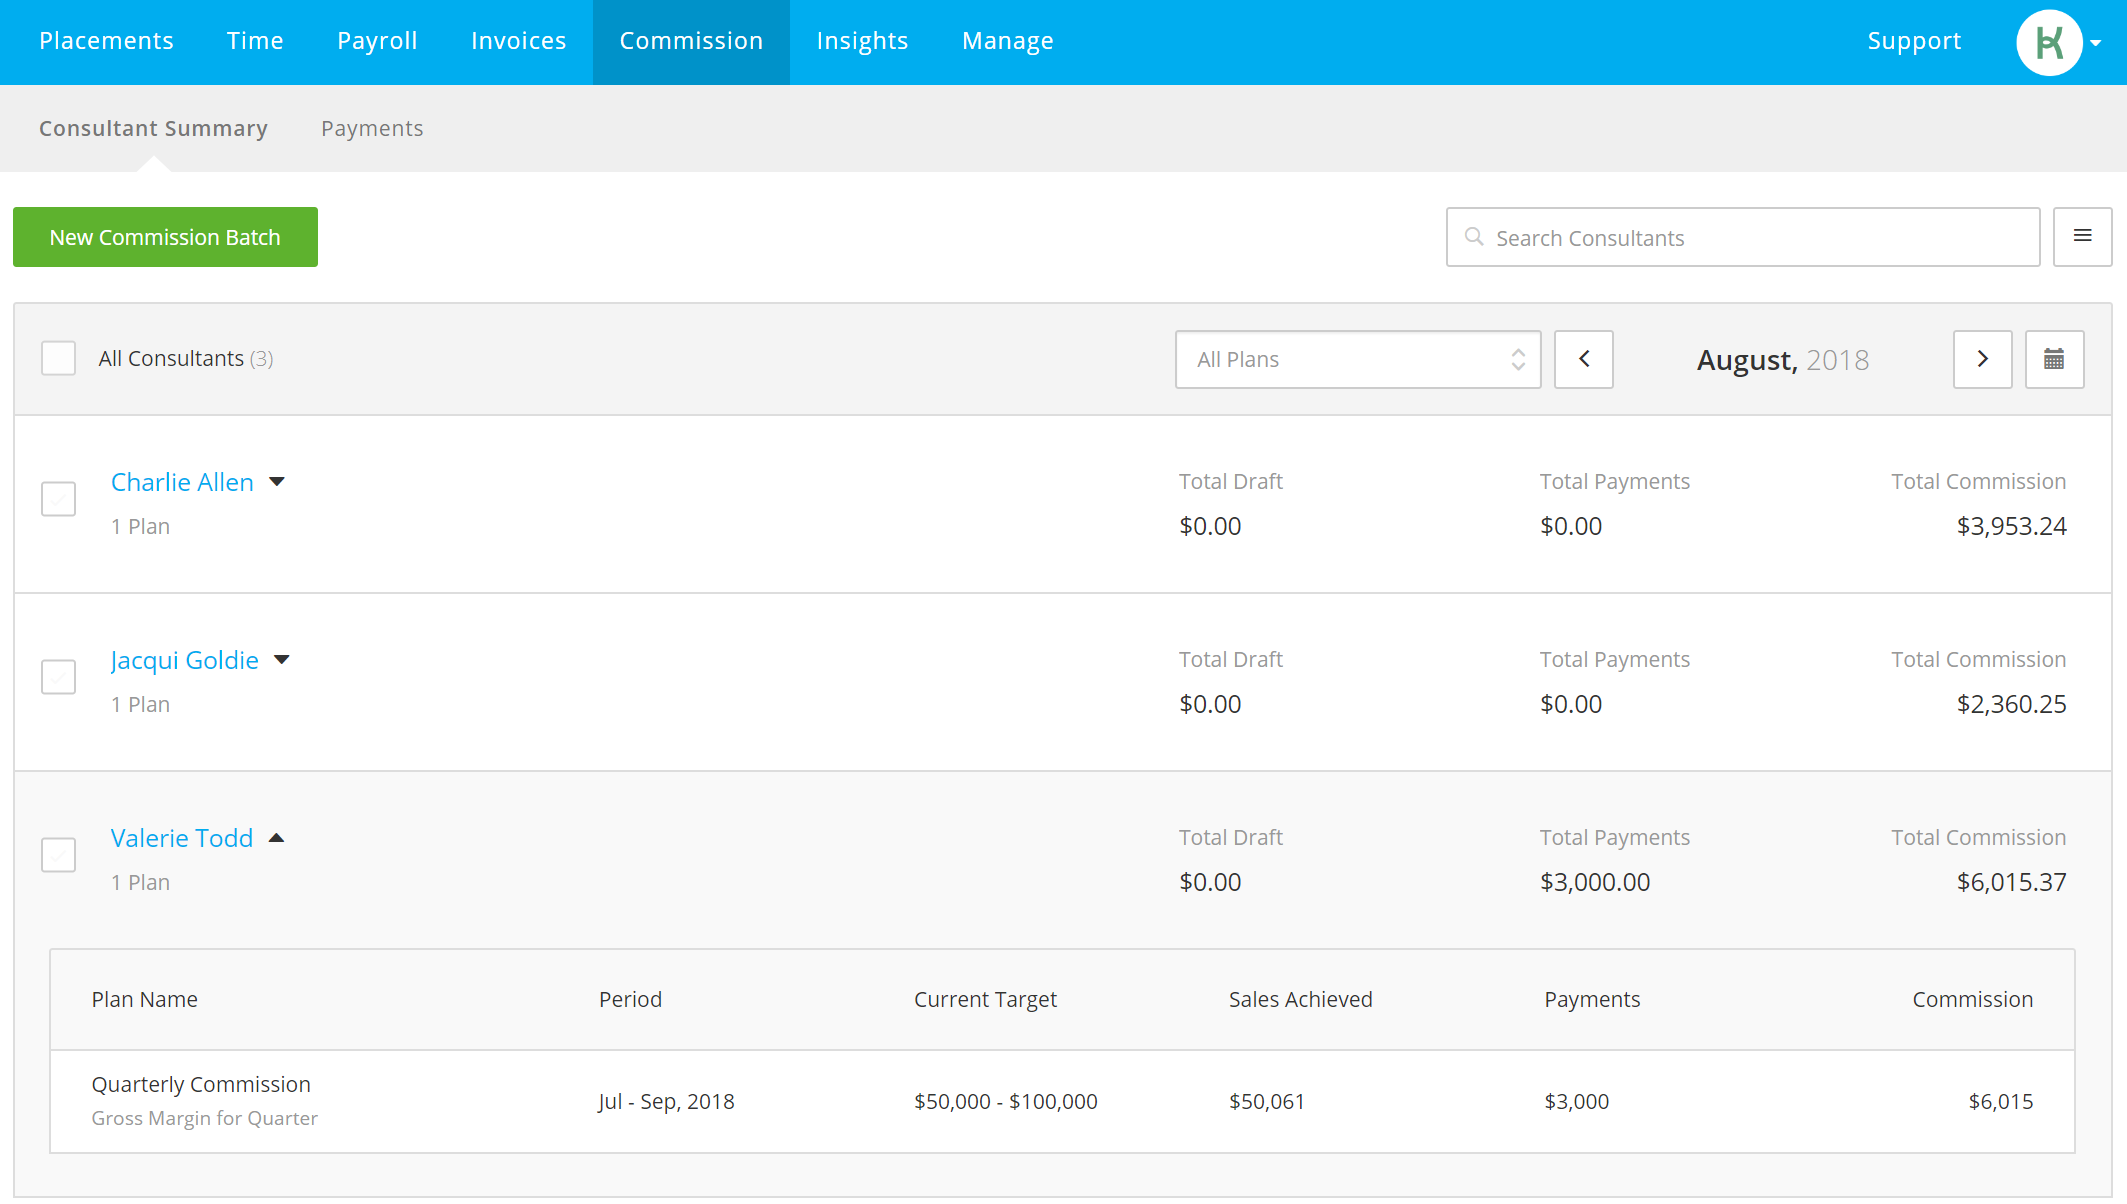The width and height of the screenshot is (2127, 1204).
Task: Click the Plan Name column header
Action: [144, 999]
